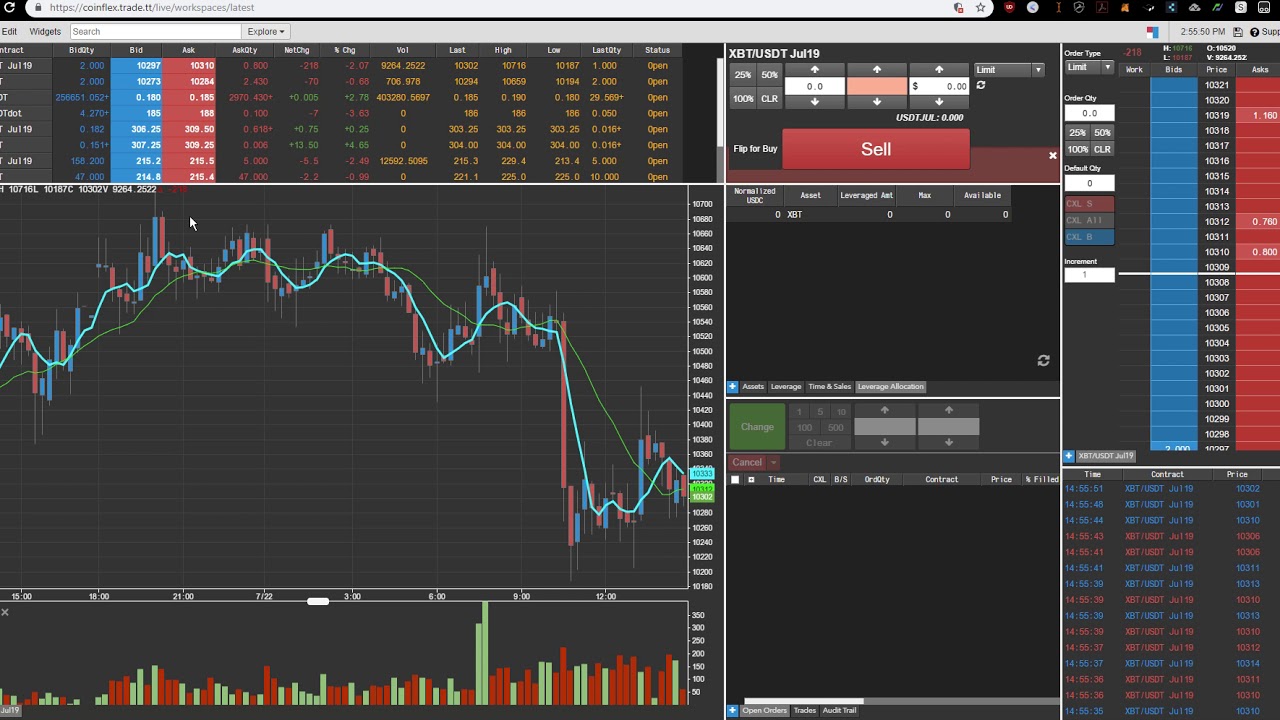The width and height of the screenshot is (1280, 720).
Task: Click the small expand box beside the Time column
Action: click(x=751, y=480)
